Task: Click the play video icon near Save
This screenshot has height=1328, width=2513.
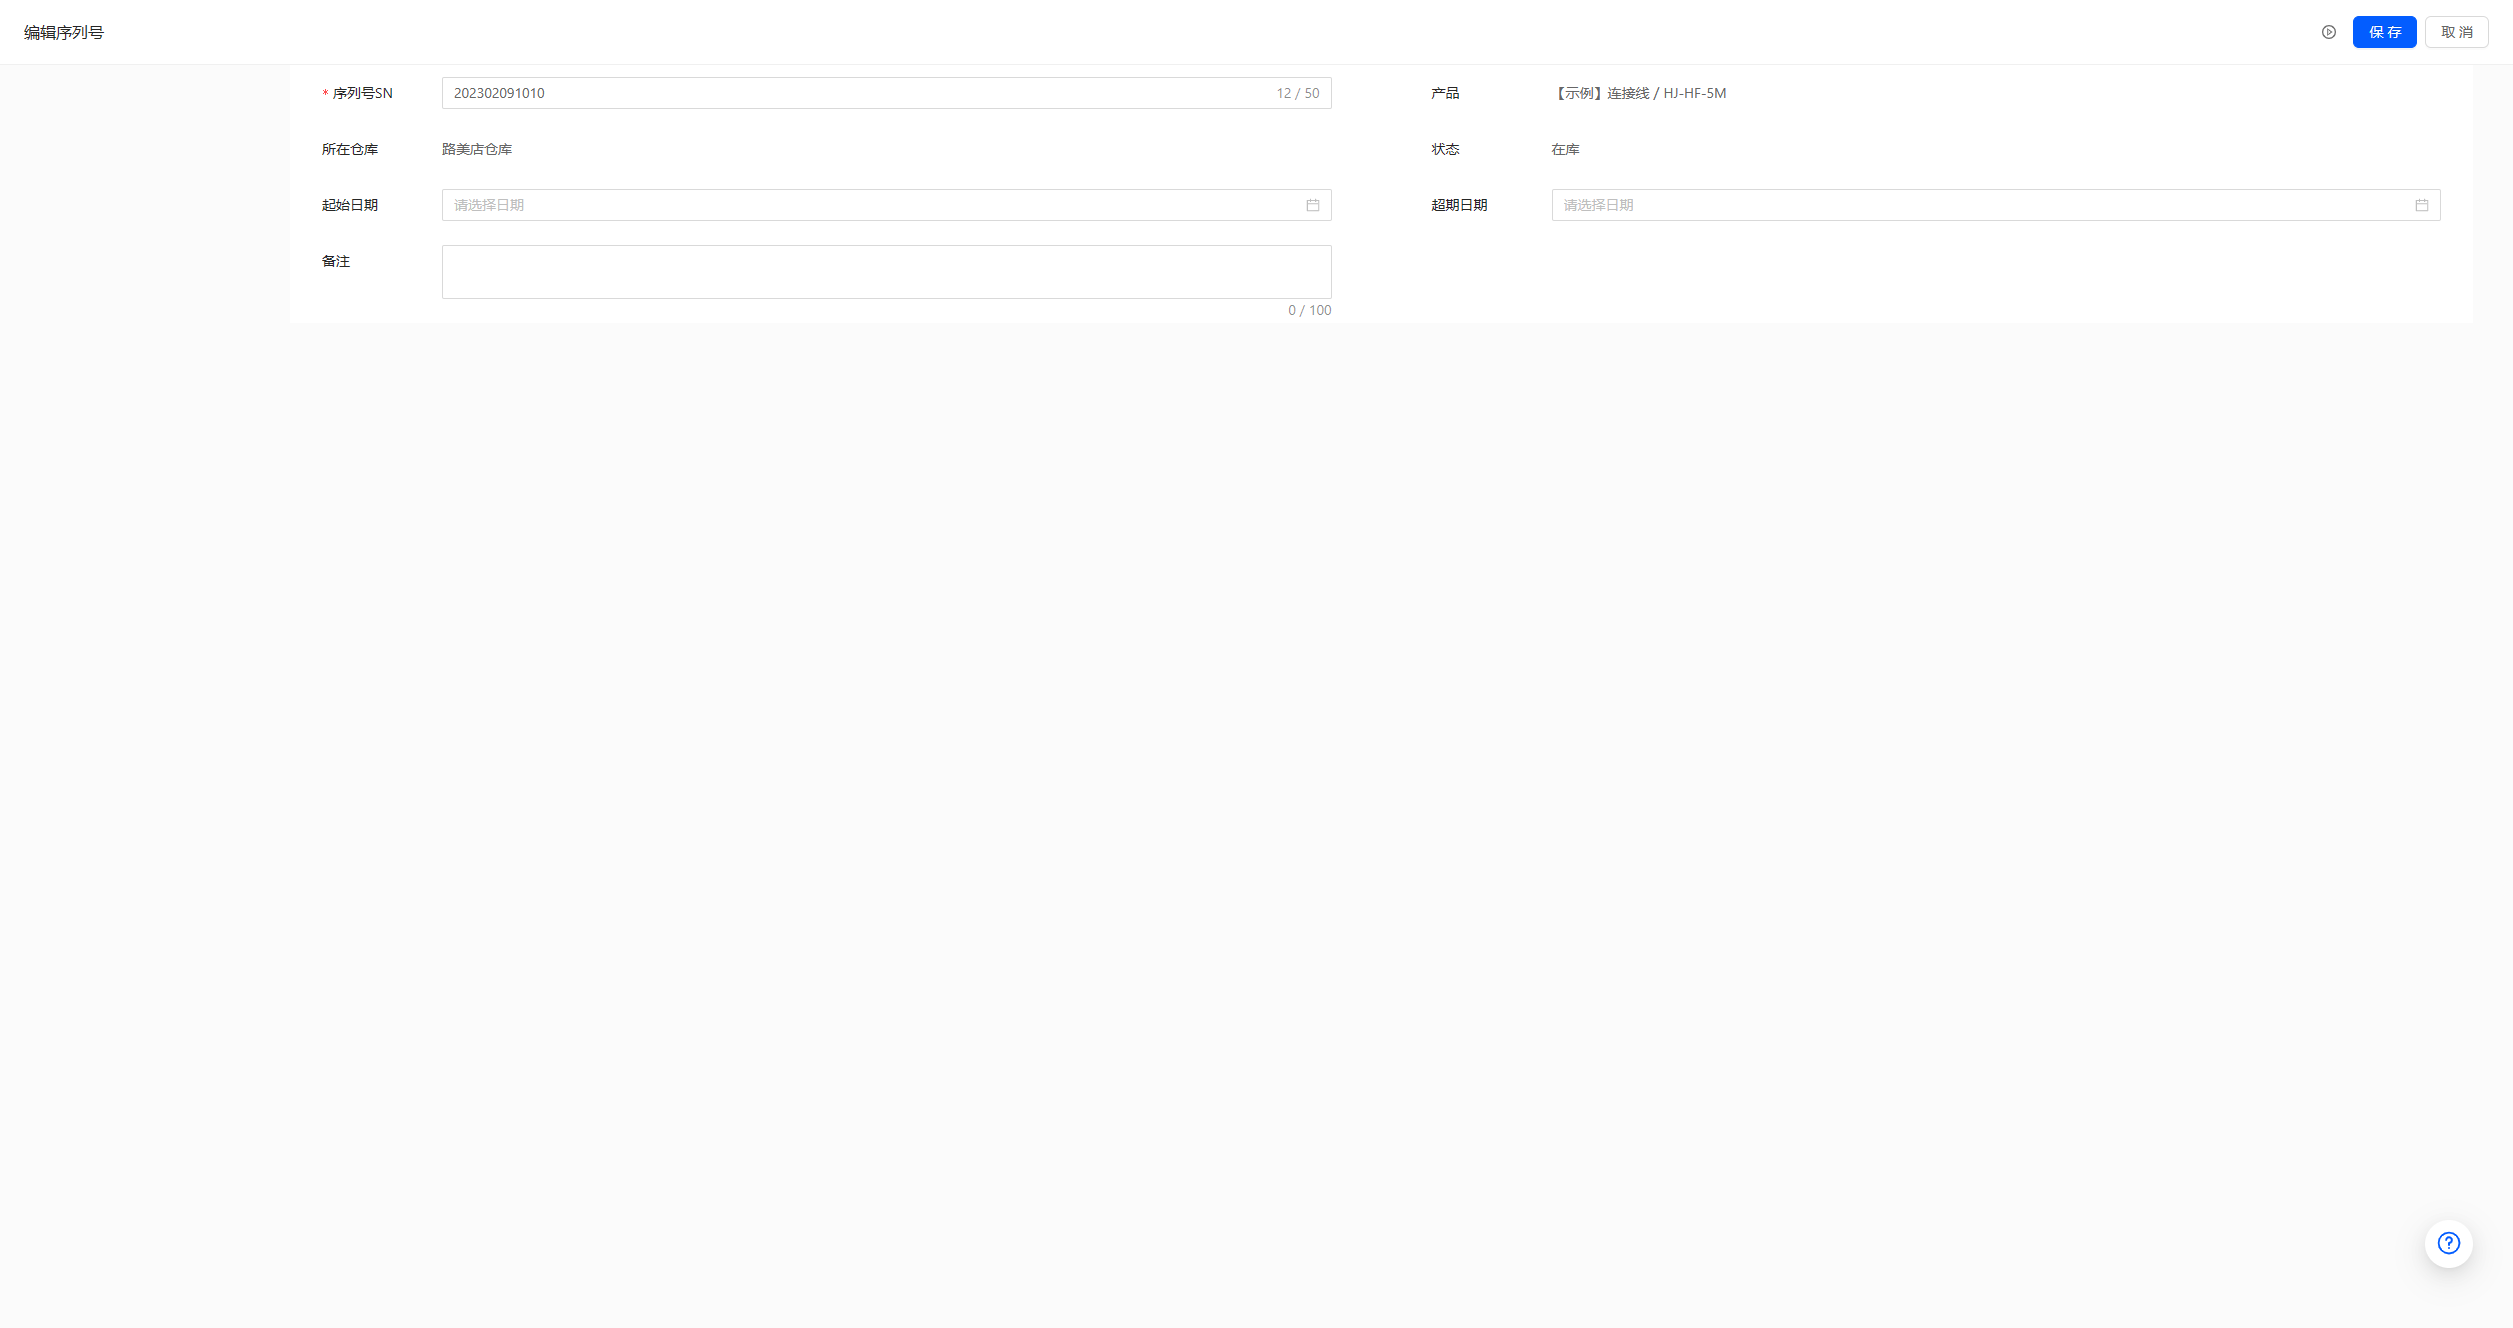Action: (x=2328, y=32)
